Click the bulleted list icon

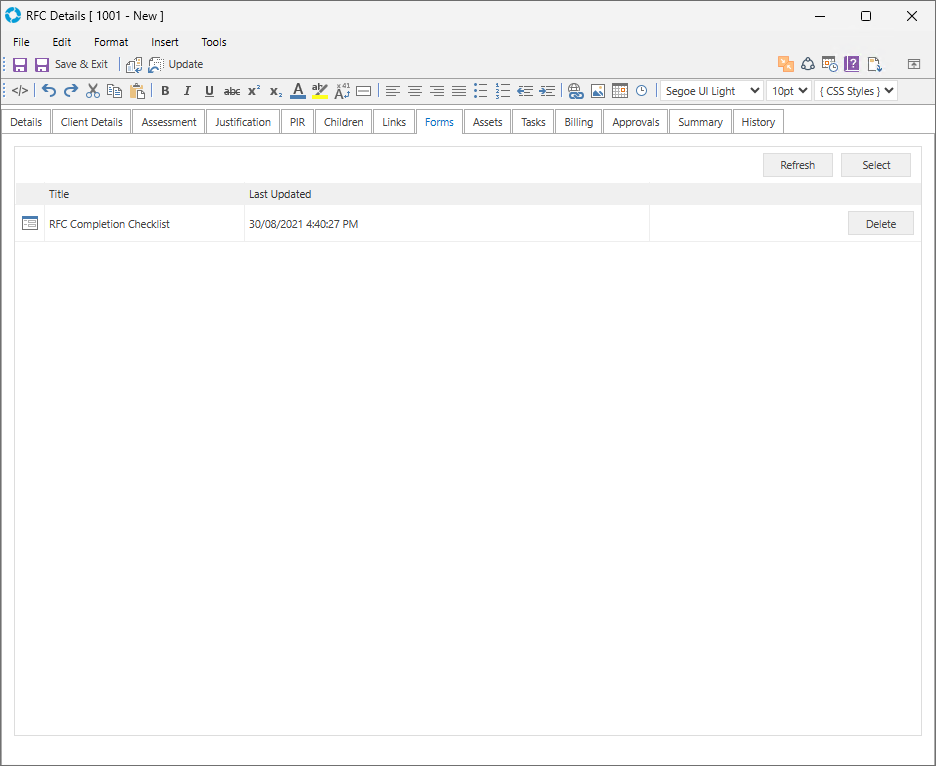(481, 91)
